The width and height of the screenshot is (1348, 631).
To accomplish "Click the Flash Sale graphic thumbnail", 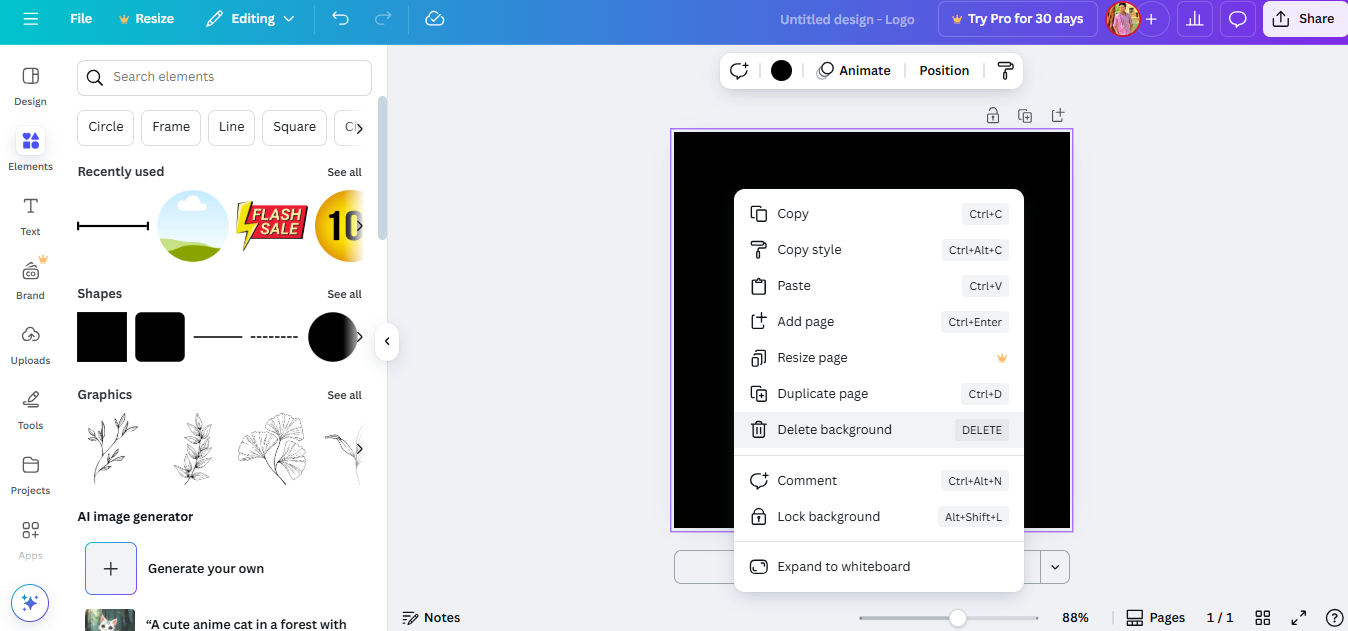I will pyautogui.click(x=271, y=226).
